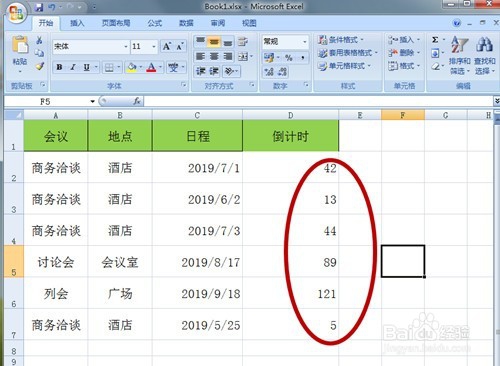Switch to 数据 Data tab
Screen dimensions: 500x366
pos(186,23)
